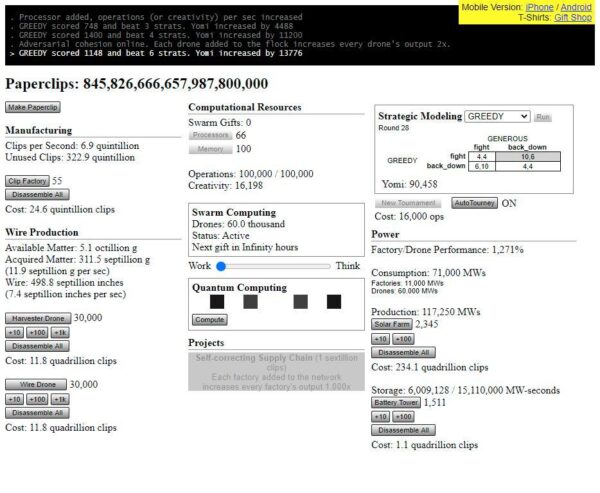Image resolution: width=600 pixels, height=493 pixels.
Task: Build a Clip Factory
Action: [27, 181]
